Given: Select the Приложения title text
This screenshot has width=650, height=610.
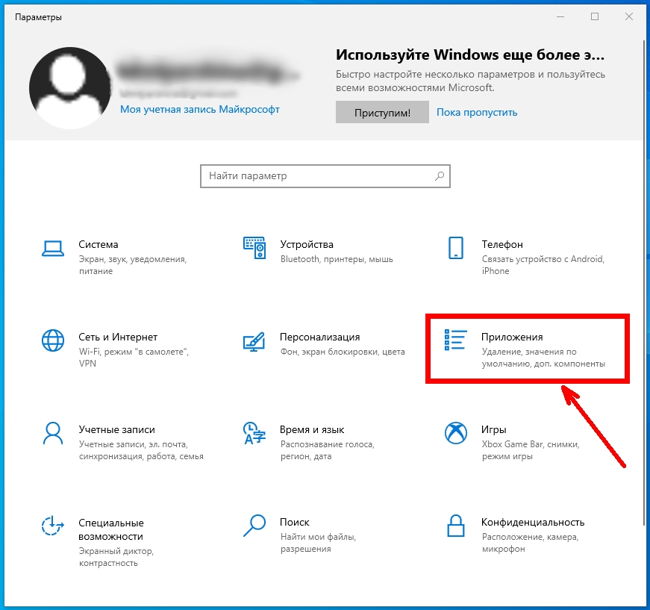Looking at the screenshot, I should tap(512, 337).
